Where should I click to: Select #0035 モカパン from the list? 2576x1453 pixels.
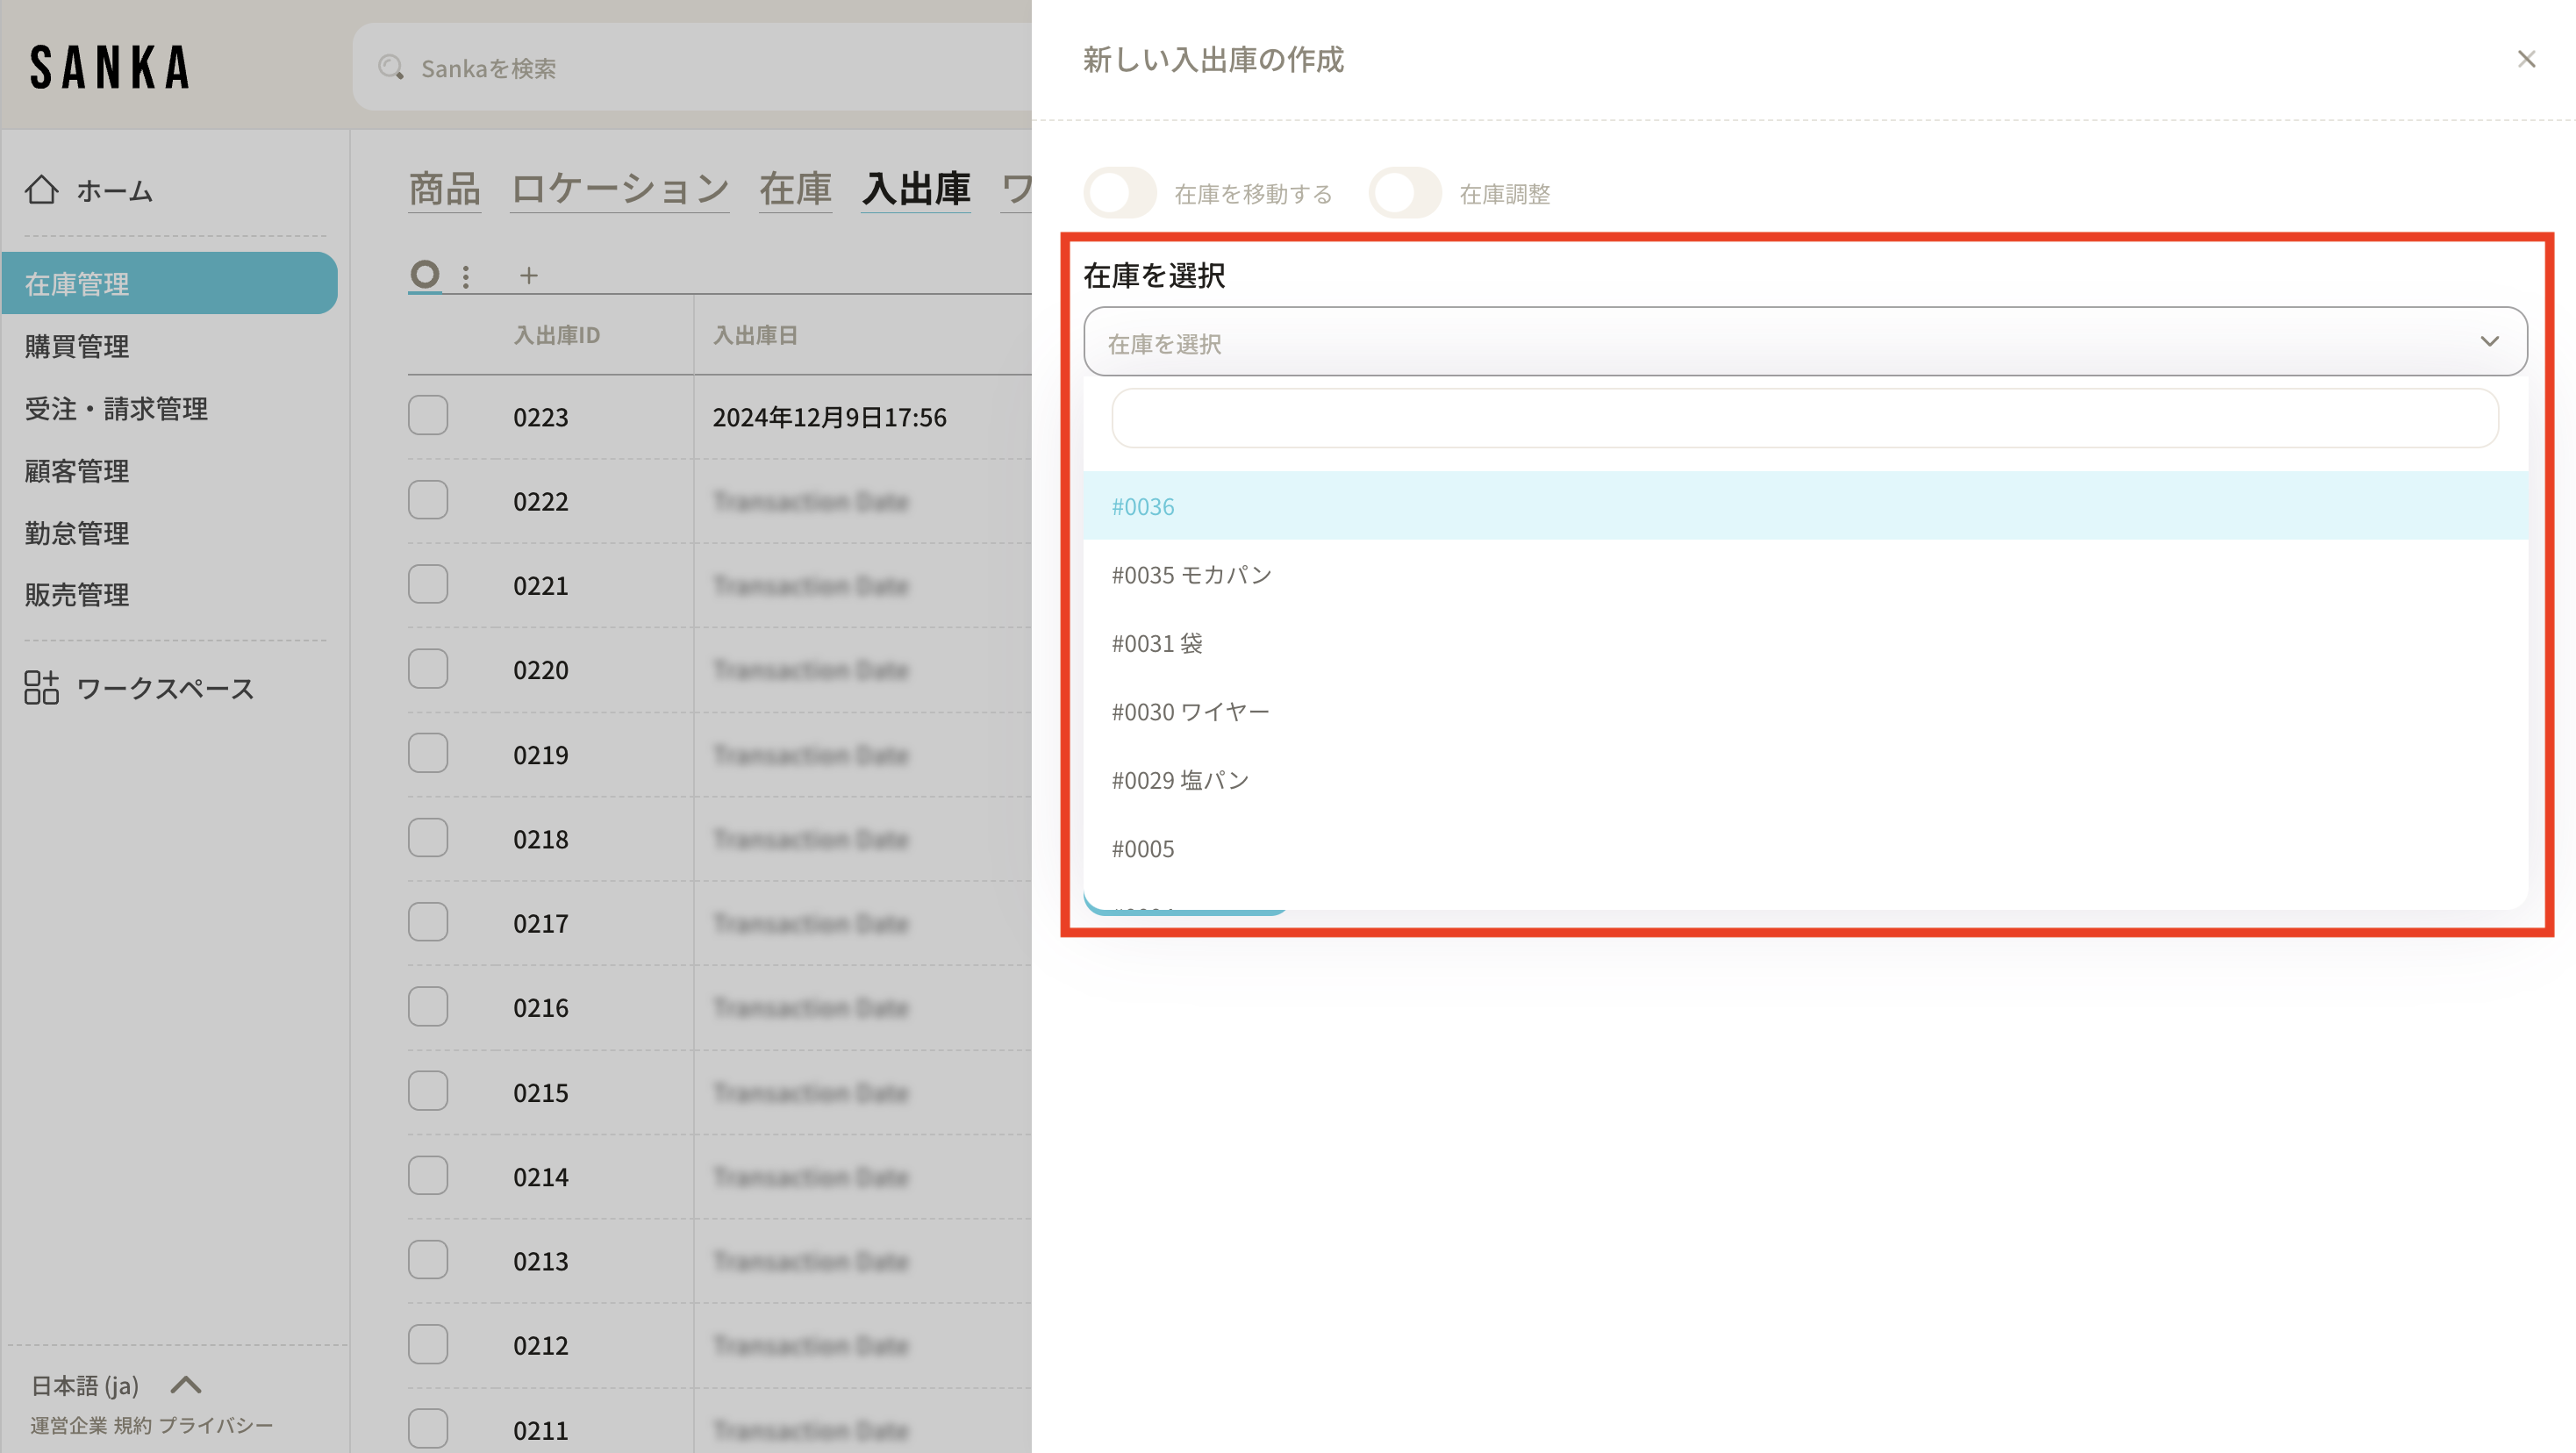pos(1191,575)
